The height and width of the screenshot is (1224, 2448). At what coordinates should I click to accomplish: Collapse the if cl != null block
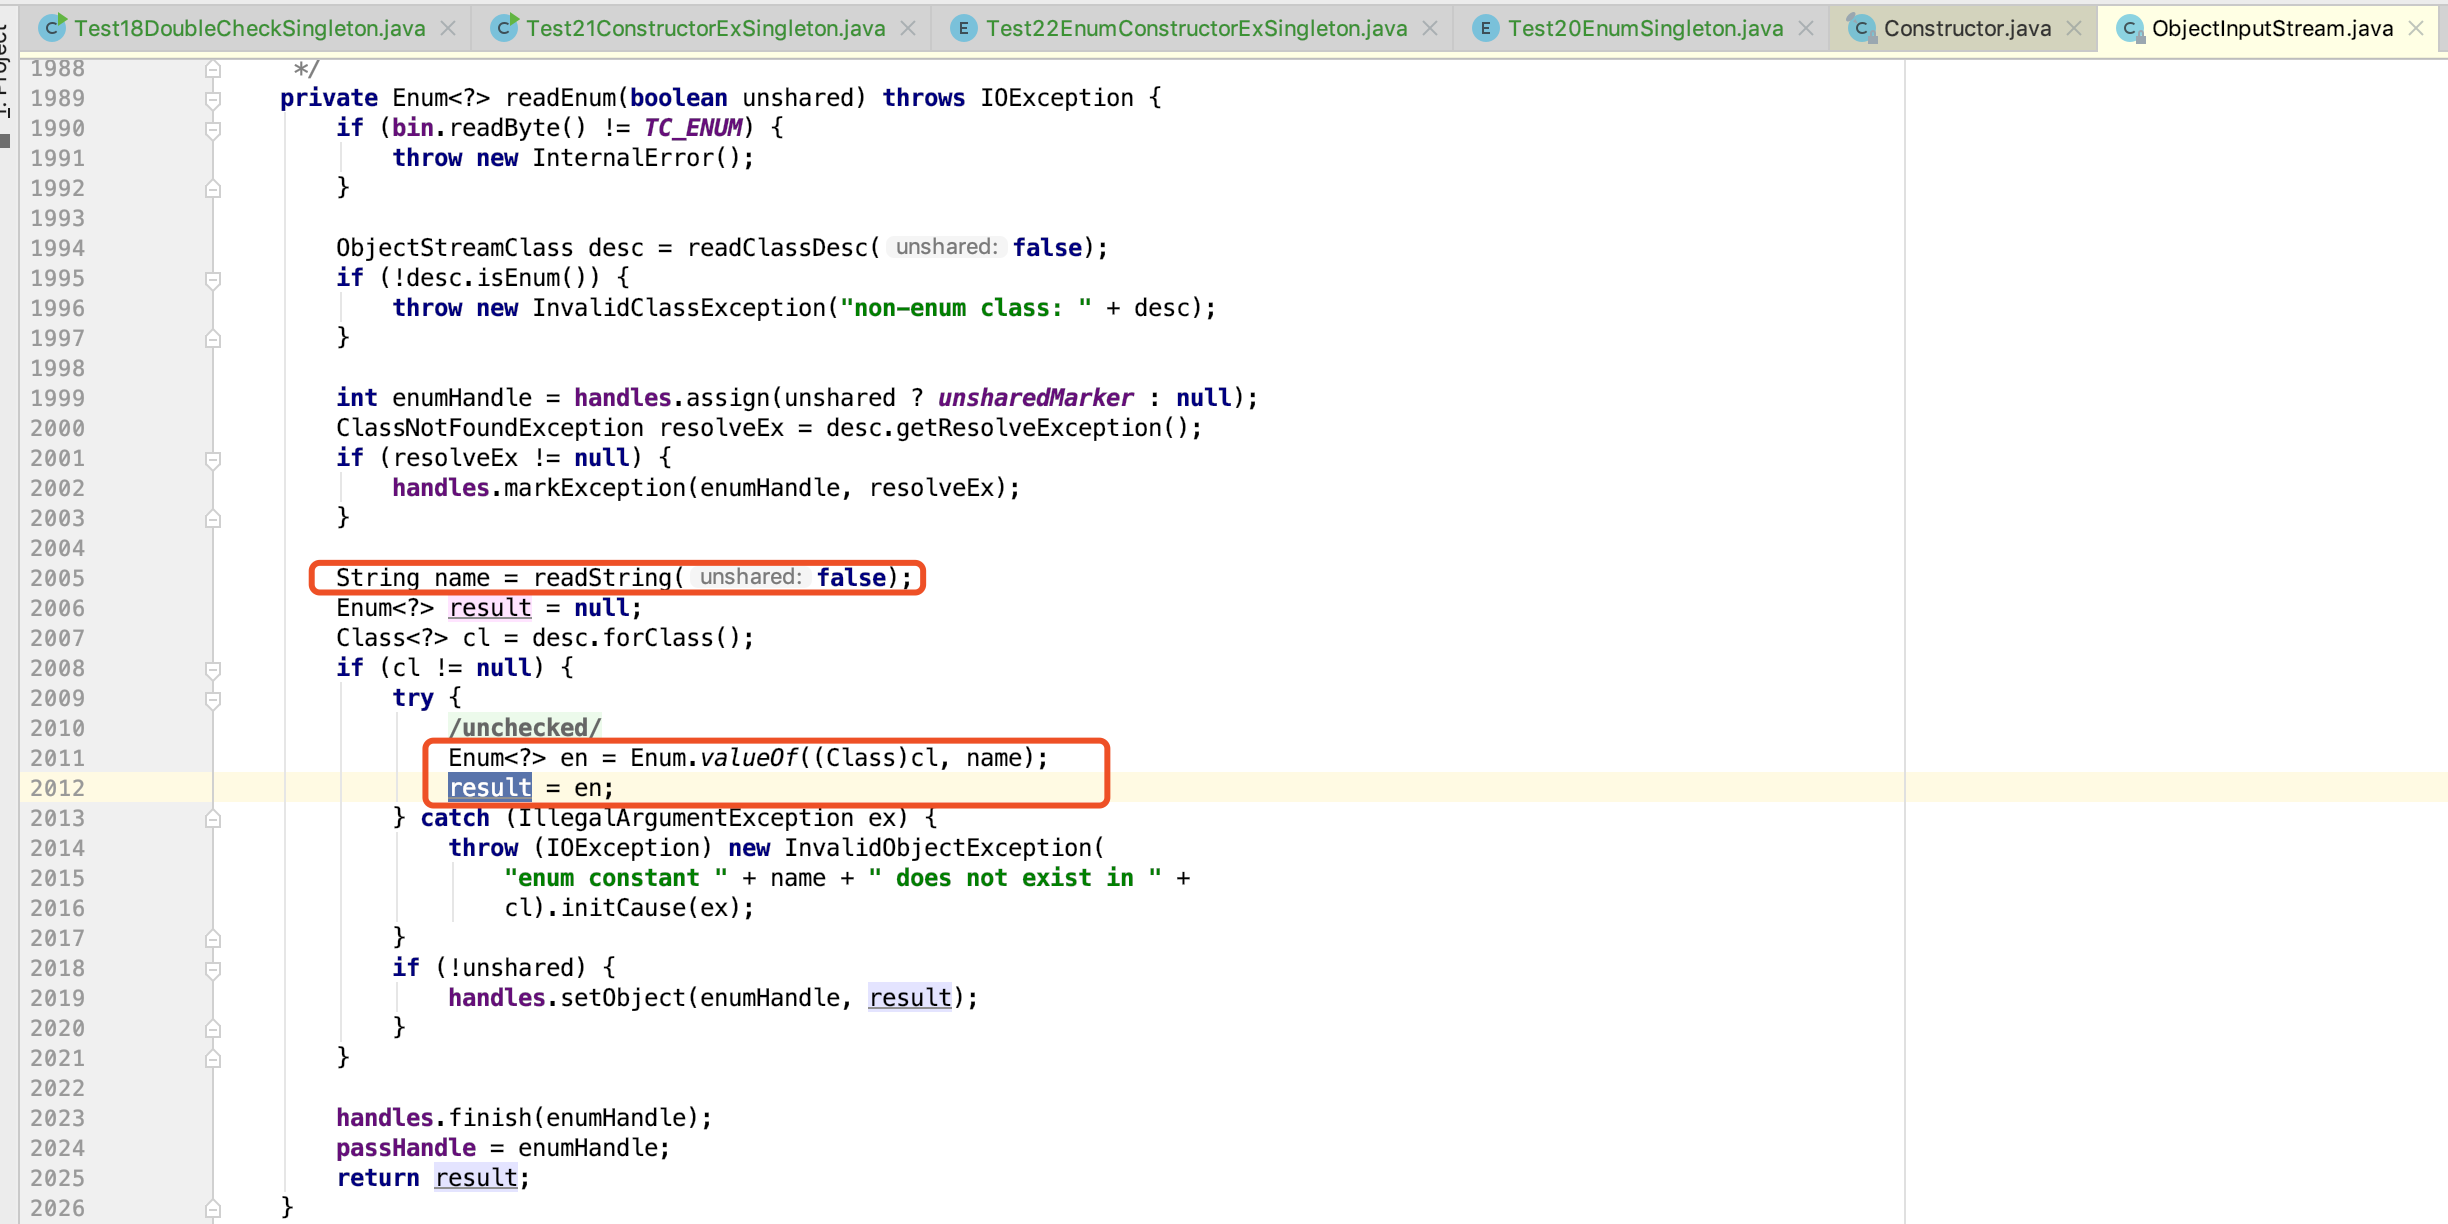click(x=213, y=669)
